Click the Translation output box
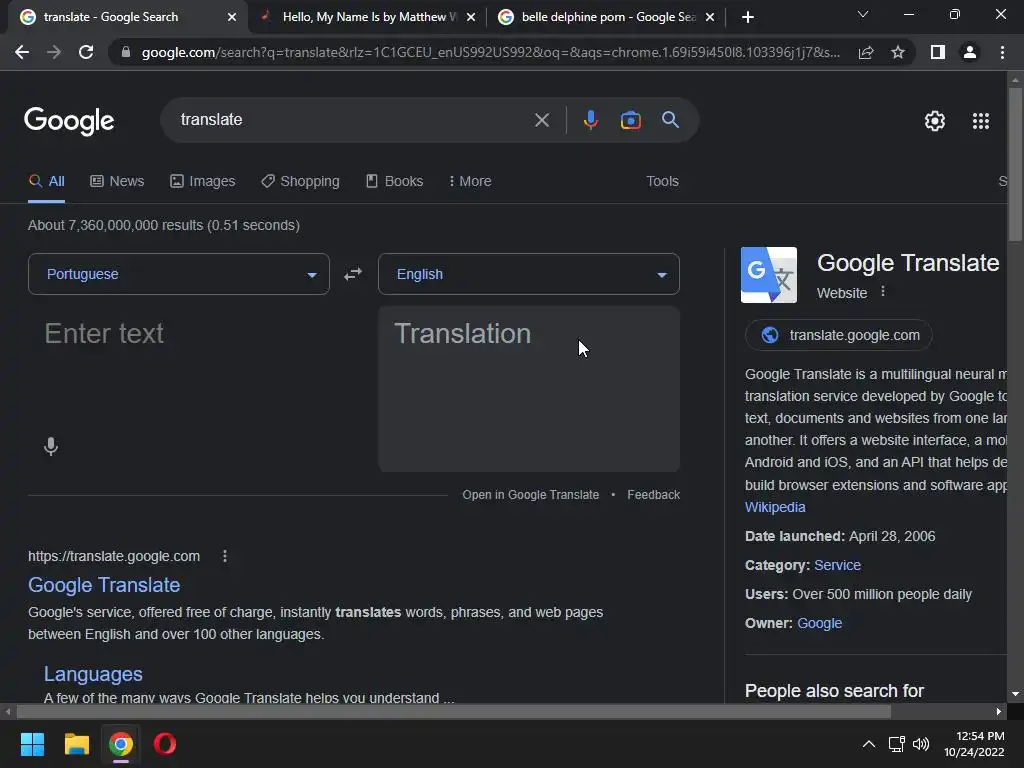The height and width of the screenshot is (768, 1024). pyautogui.click(x=529, y=389)
